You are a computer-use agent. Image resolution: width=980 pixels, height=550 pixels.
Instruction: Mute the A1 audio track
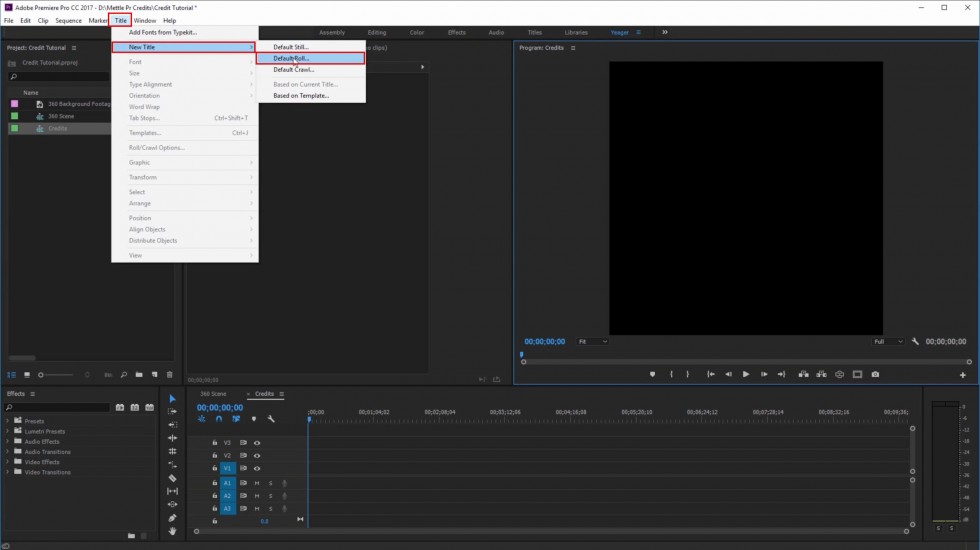coord(257,483)
